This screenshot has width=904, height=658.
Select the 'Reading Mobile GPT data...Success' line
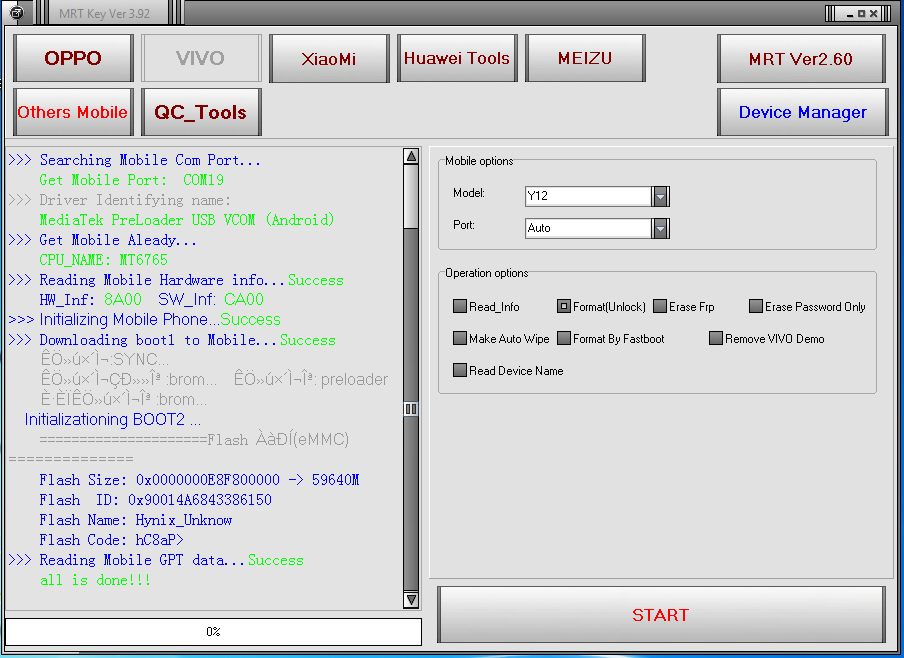pyautogui.click(x=156, y=560)
